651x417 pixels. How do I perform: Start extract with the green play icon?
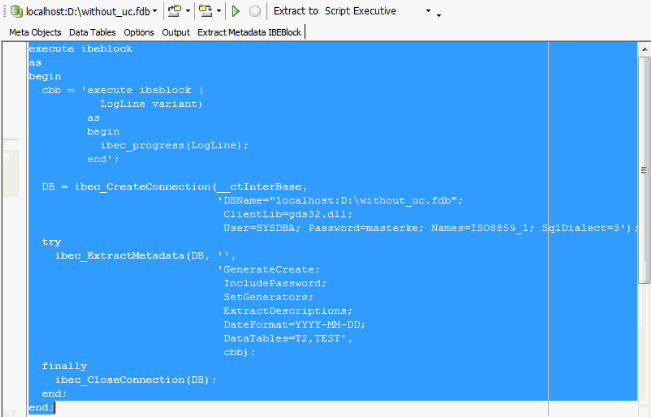pyautogui.click(x=236, y=11)
